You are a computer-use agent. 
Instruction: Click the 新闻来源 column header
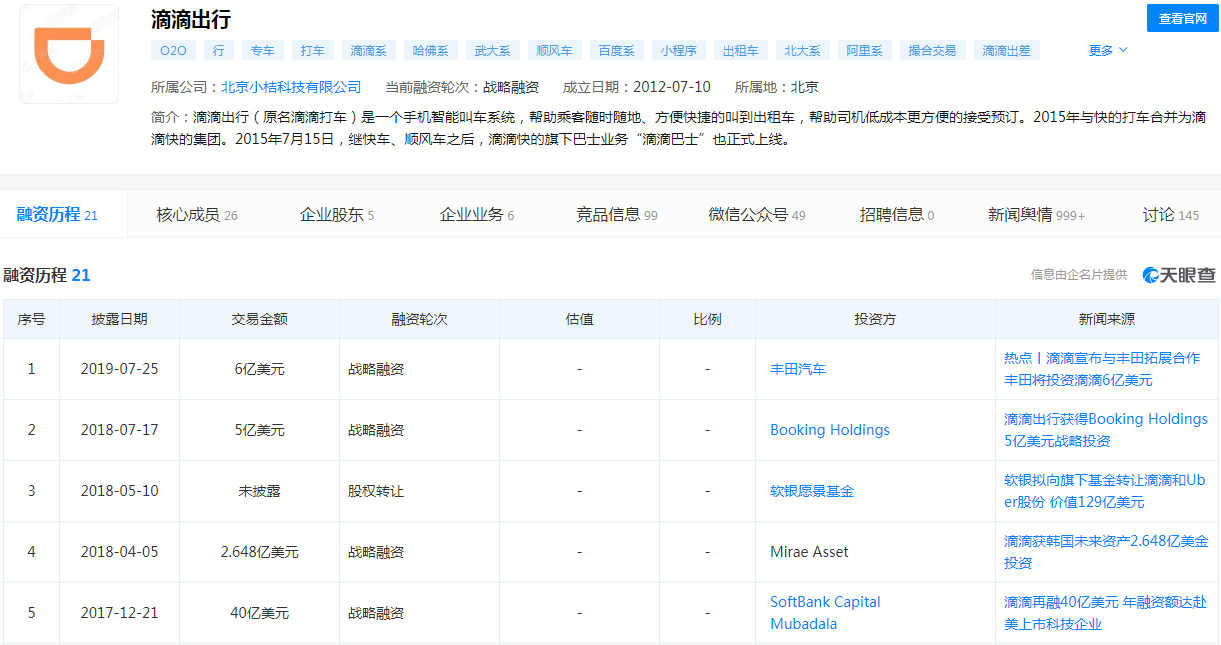[x=1107, y=320]
